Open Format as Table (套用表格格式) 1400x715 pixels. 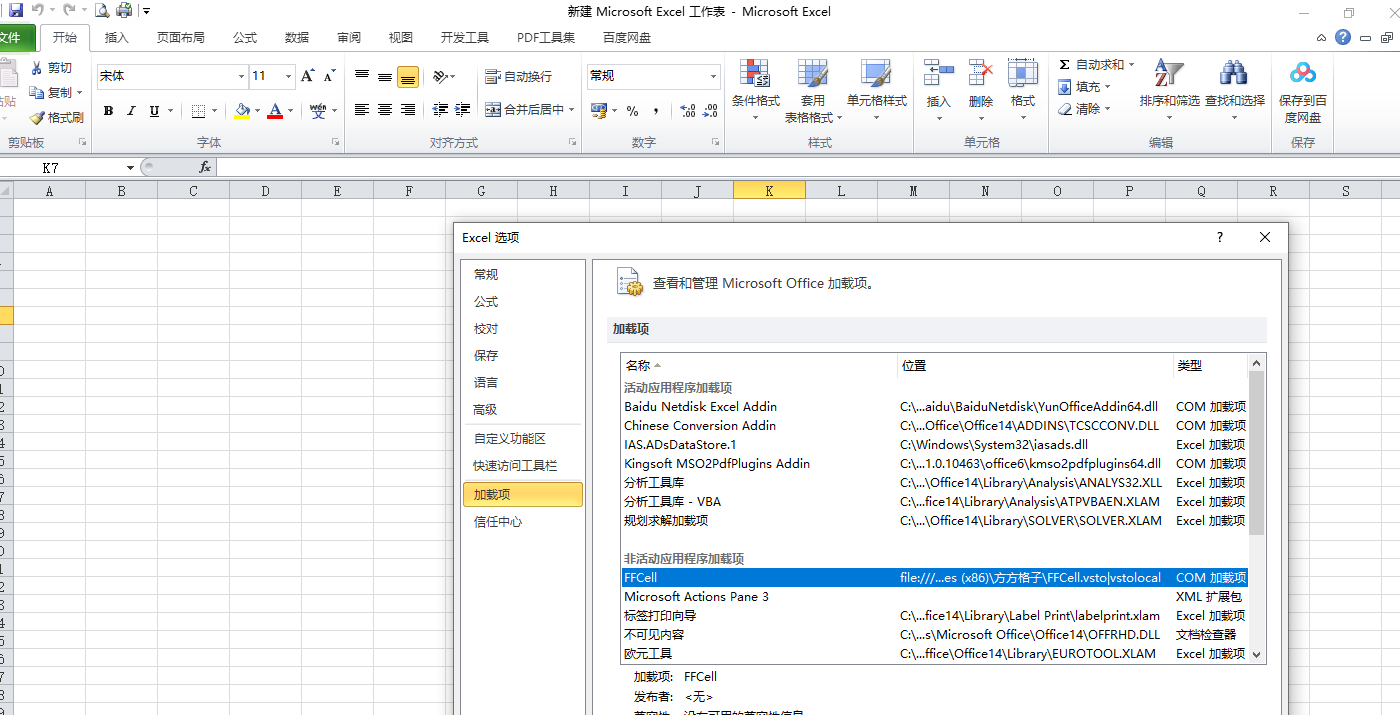point(813,90)
